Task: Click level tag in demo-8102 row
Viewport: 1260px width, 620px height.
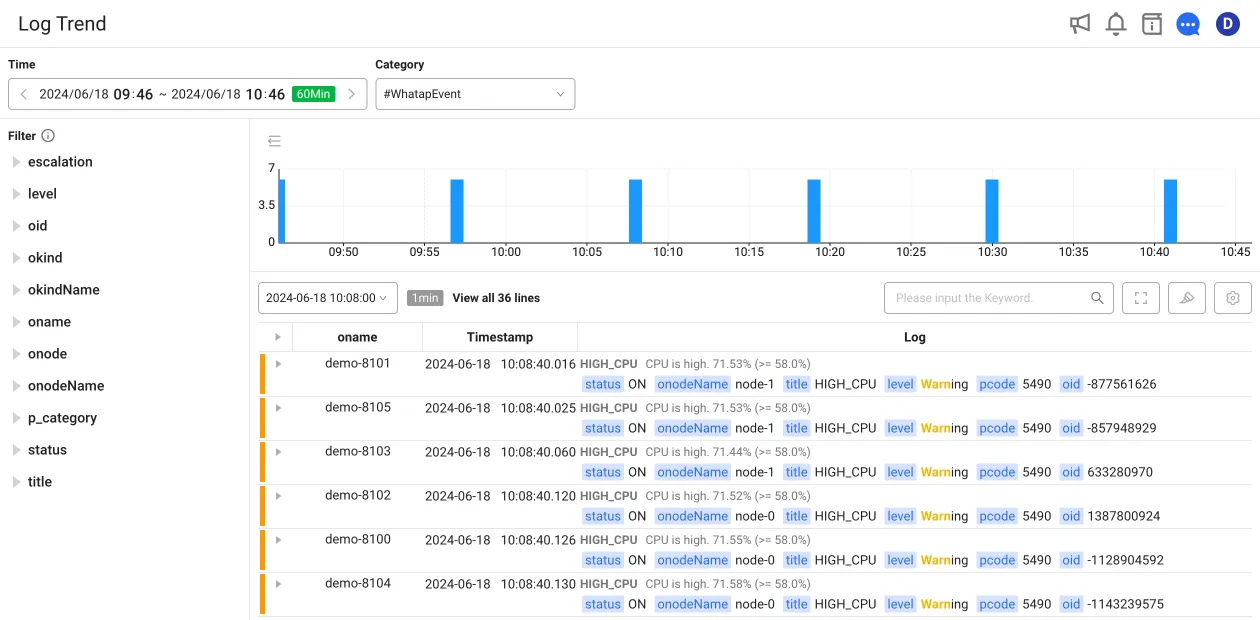Action: click(x=901, y=516)
